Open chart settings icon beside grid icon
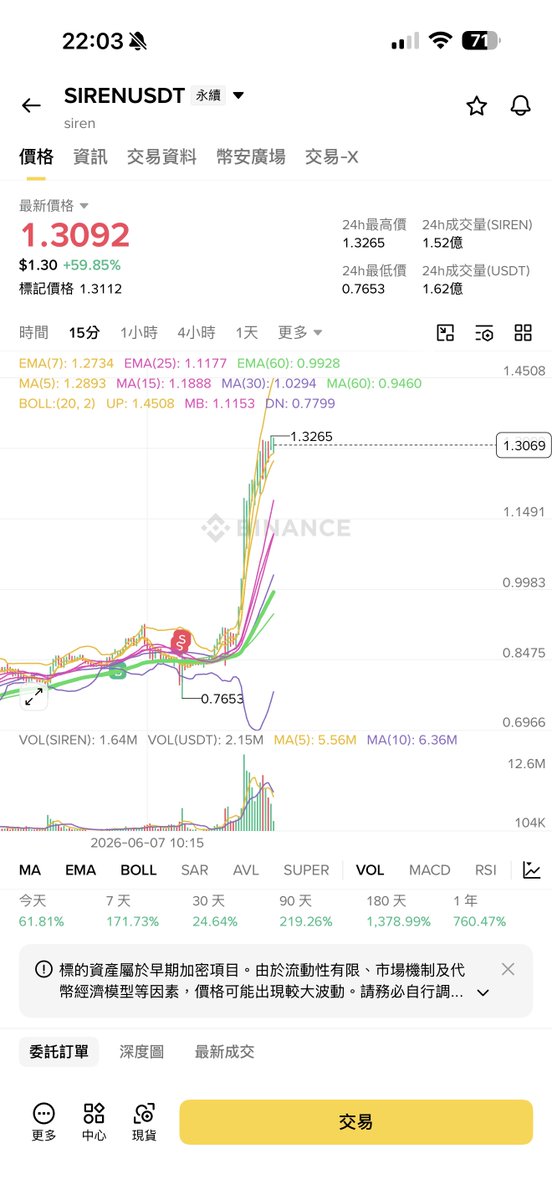 point(484,333)
